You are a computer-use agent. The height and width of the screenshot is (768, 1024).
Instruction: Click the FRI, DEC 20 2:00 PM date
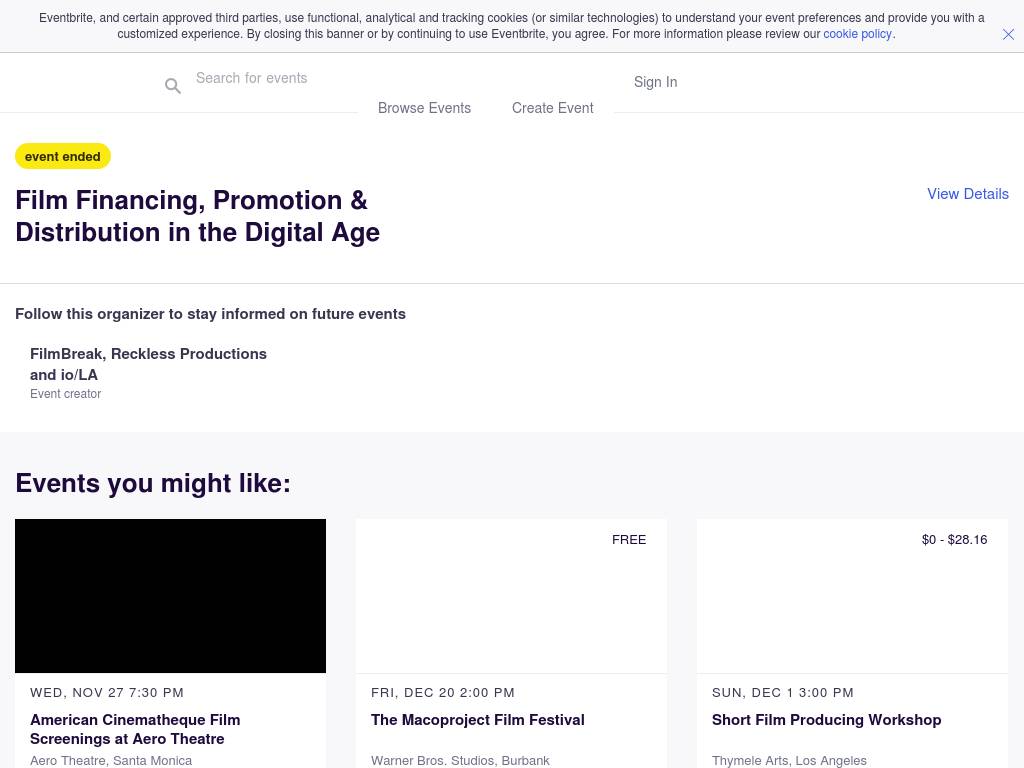click(x=443, y=692)
